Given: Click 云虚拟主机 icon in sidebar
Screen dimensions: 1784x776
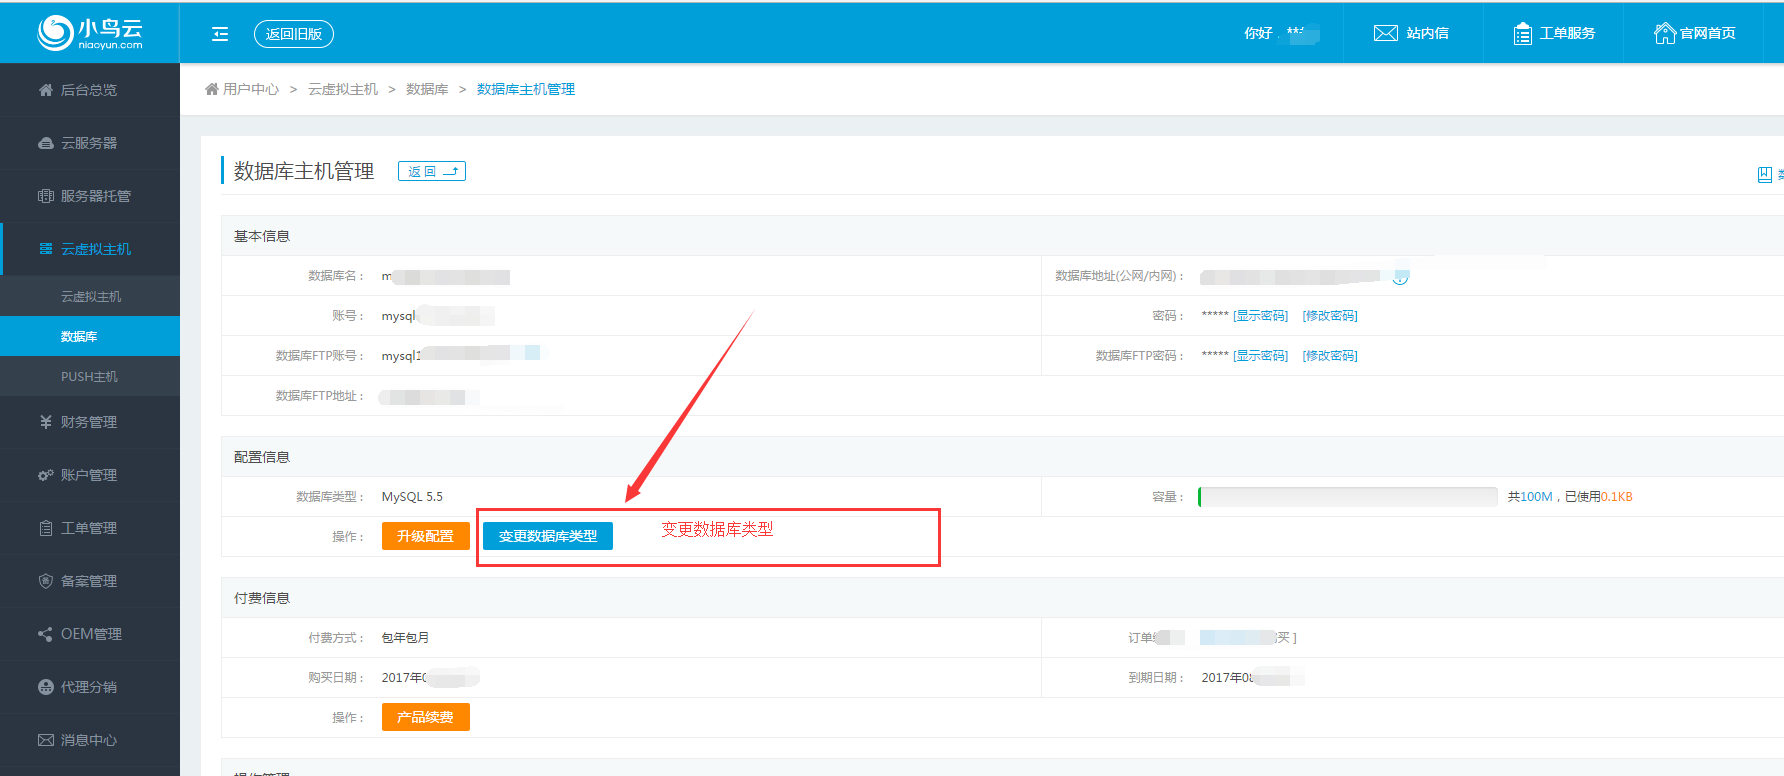Looking at the screenshot, I should [x=46, y=249].
